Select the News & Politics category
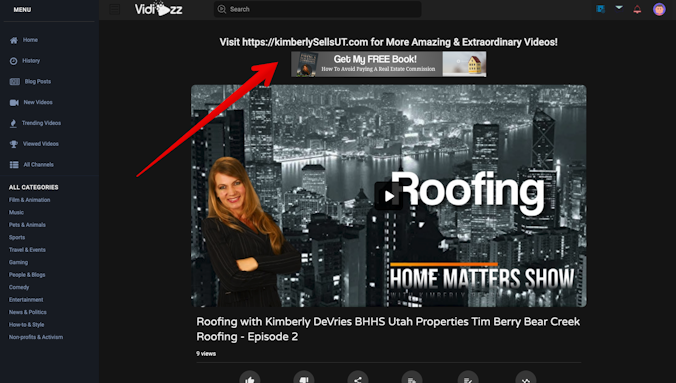This screenshot has height=383, width=676. tap(28, 312)
